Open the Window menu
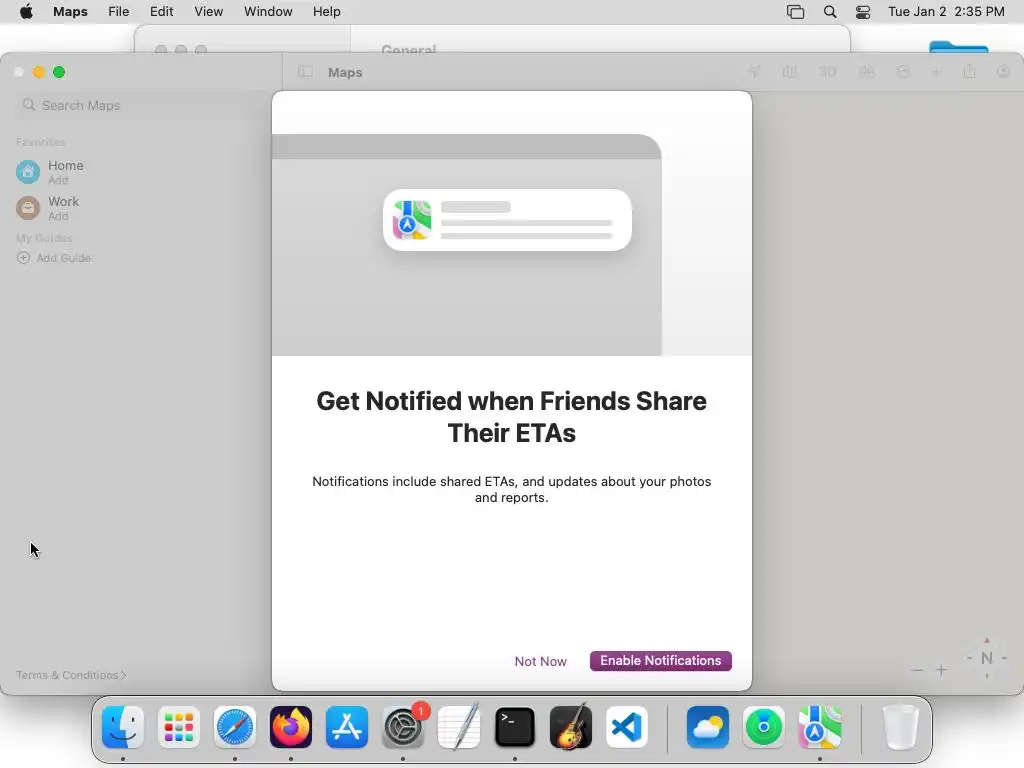This screenshot has width=1024, height=768. (268, 12)
